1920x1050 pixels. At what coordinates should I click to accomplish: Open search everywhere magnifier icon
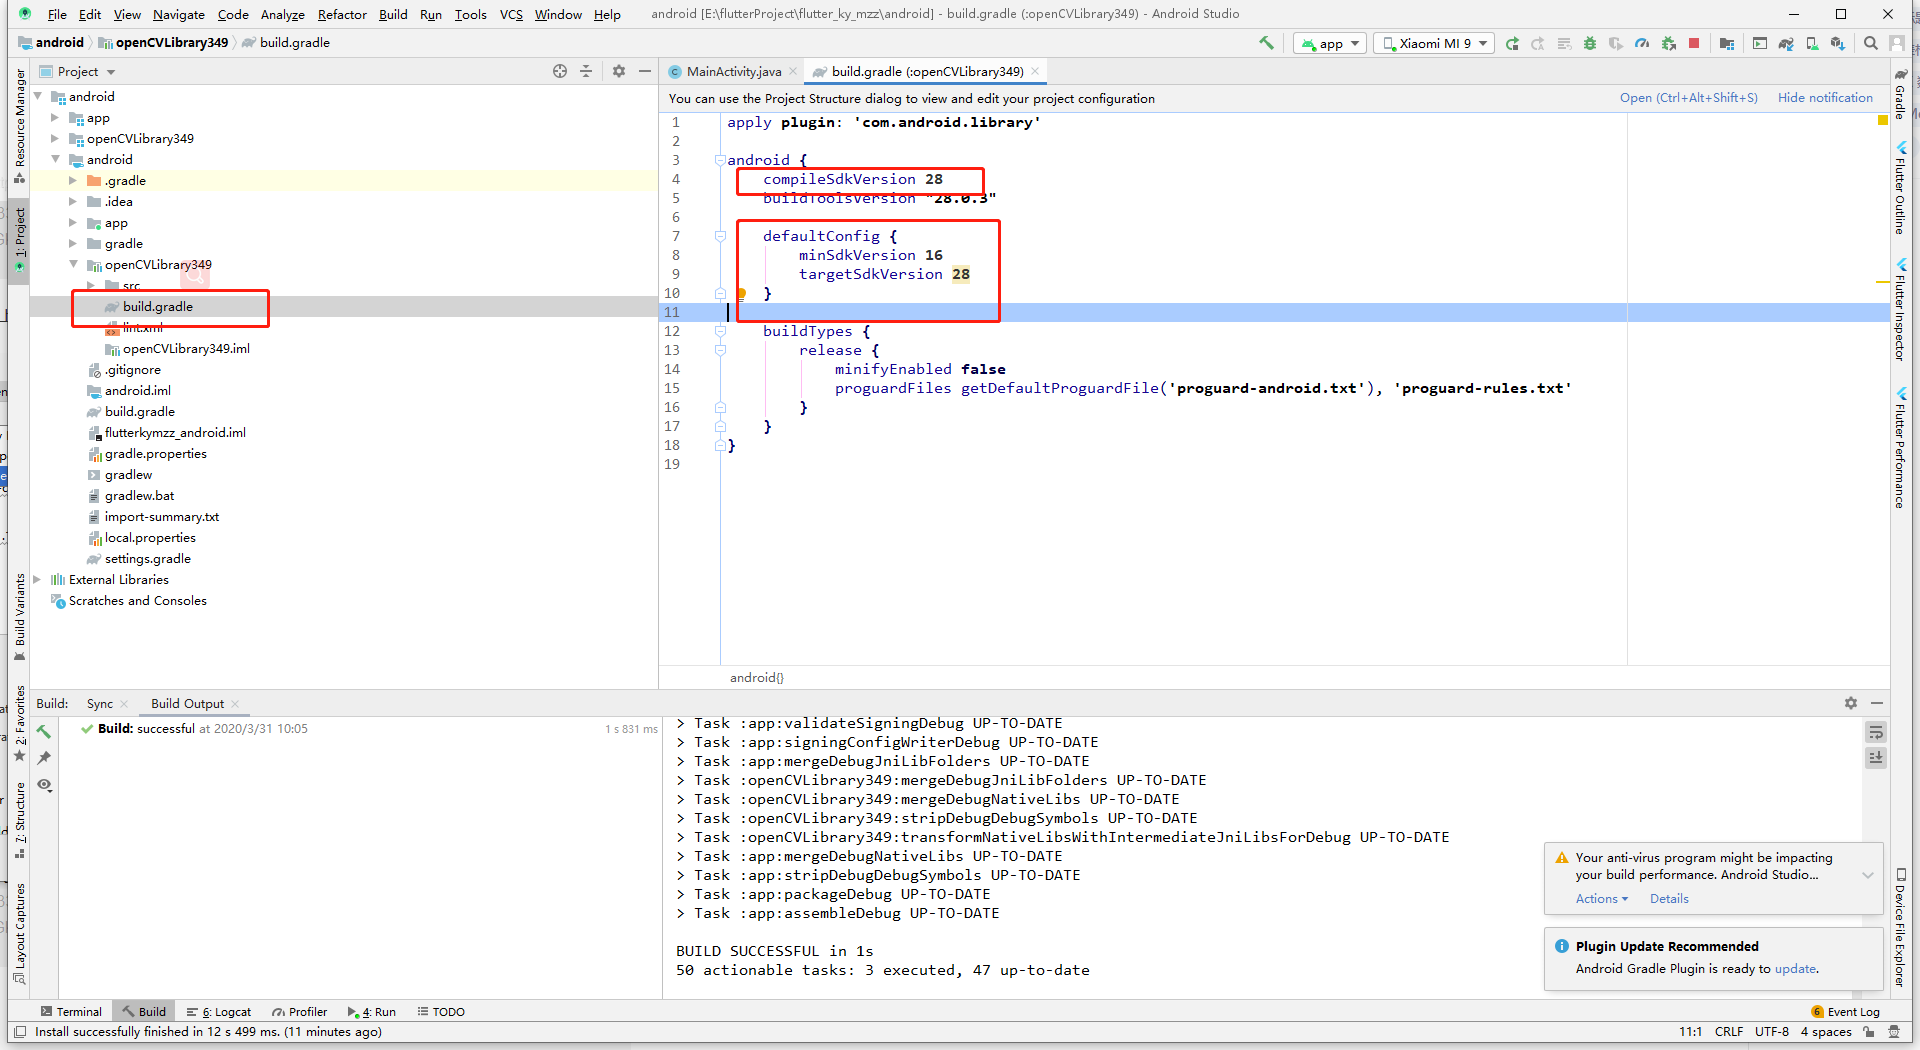[x=1870, y=43]
